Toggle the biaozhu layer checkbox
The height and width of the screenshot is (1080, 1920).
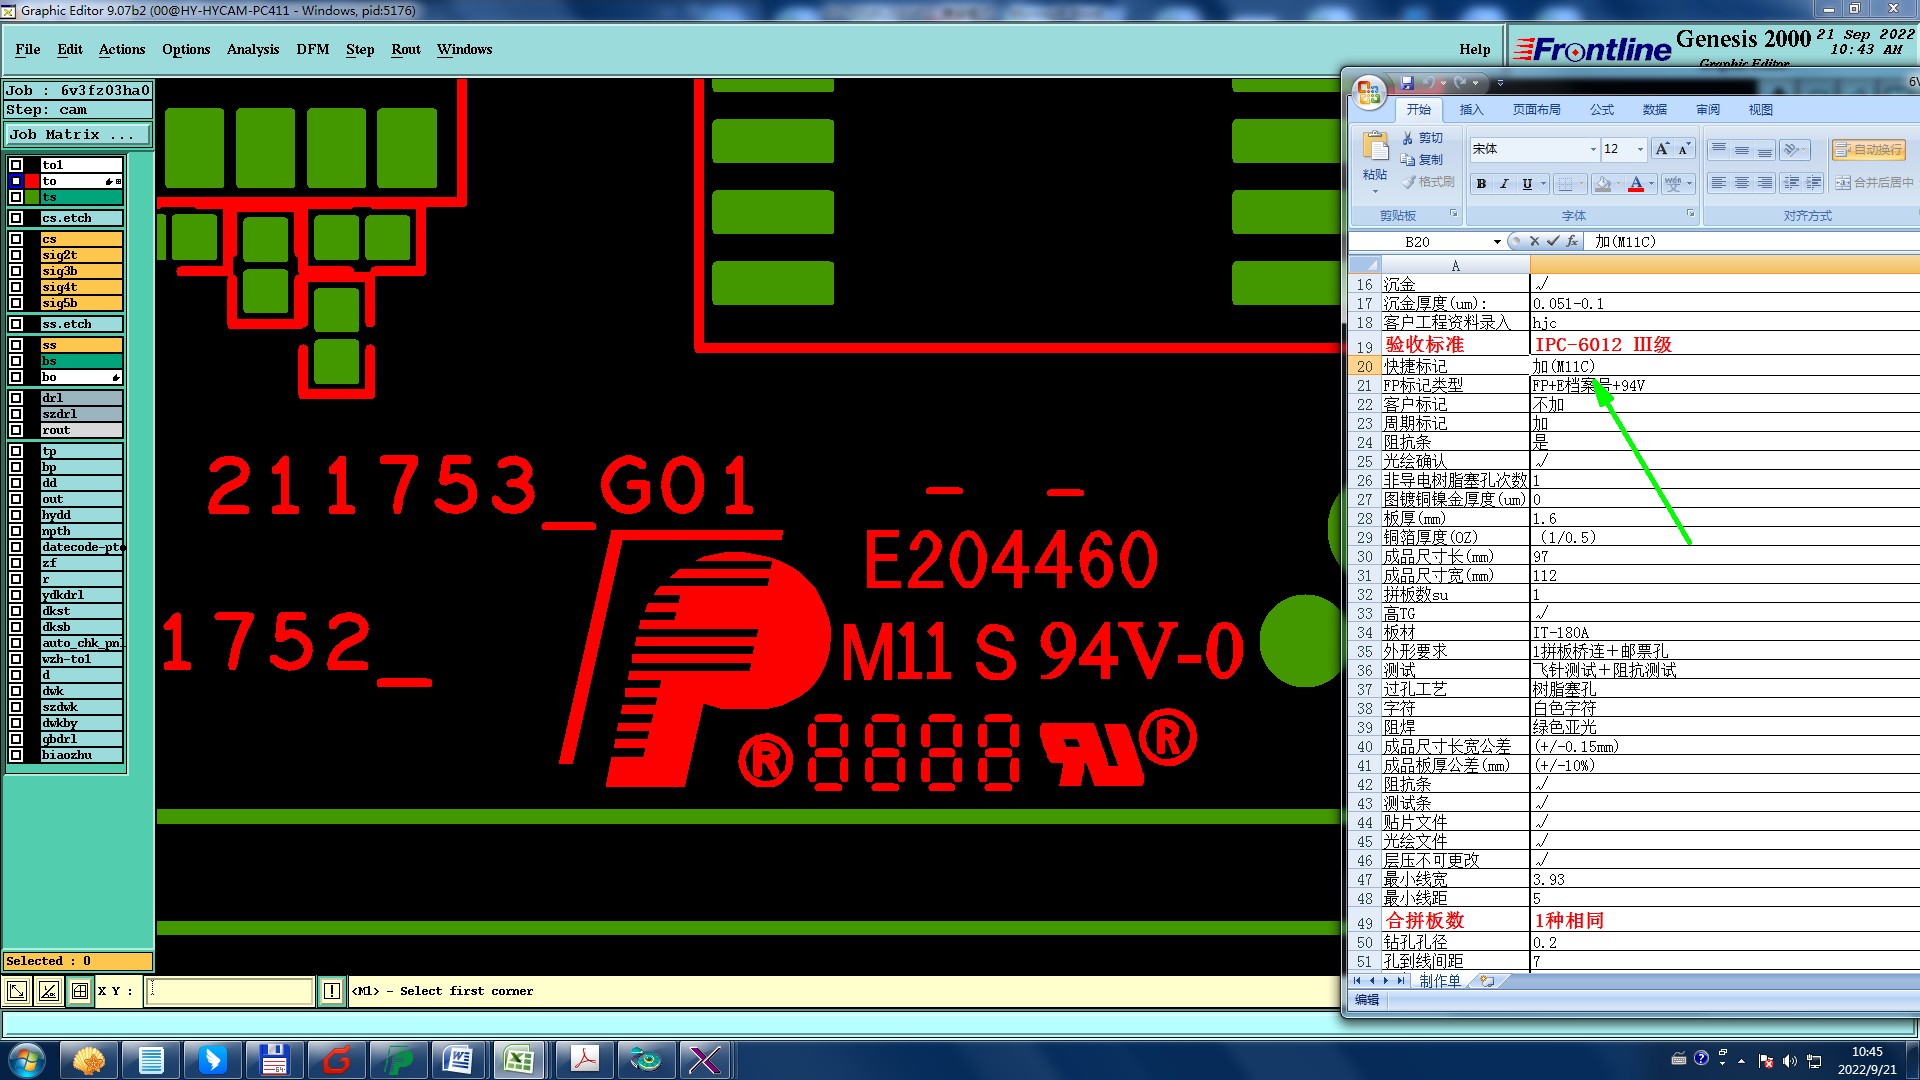coord(16,755)
